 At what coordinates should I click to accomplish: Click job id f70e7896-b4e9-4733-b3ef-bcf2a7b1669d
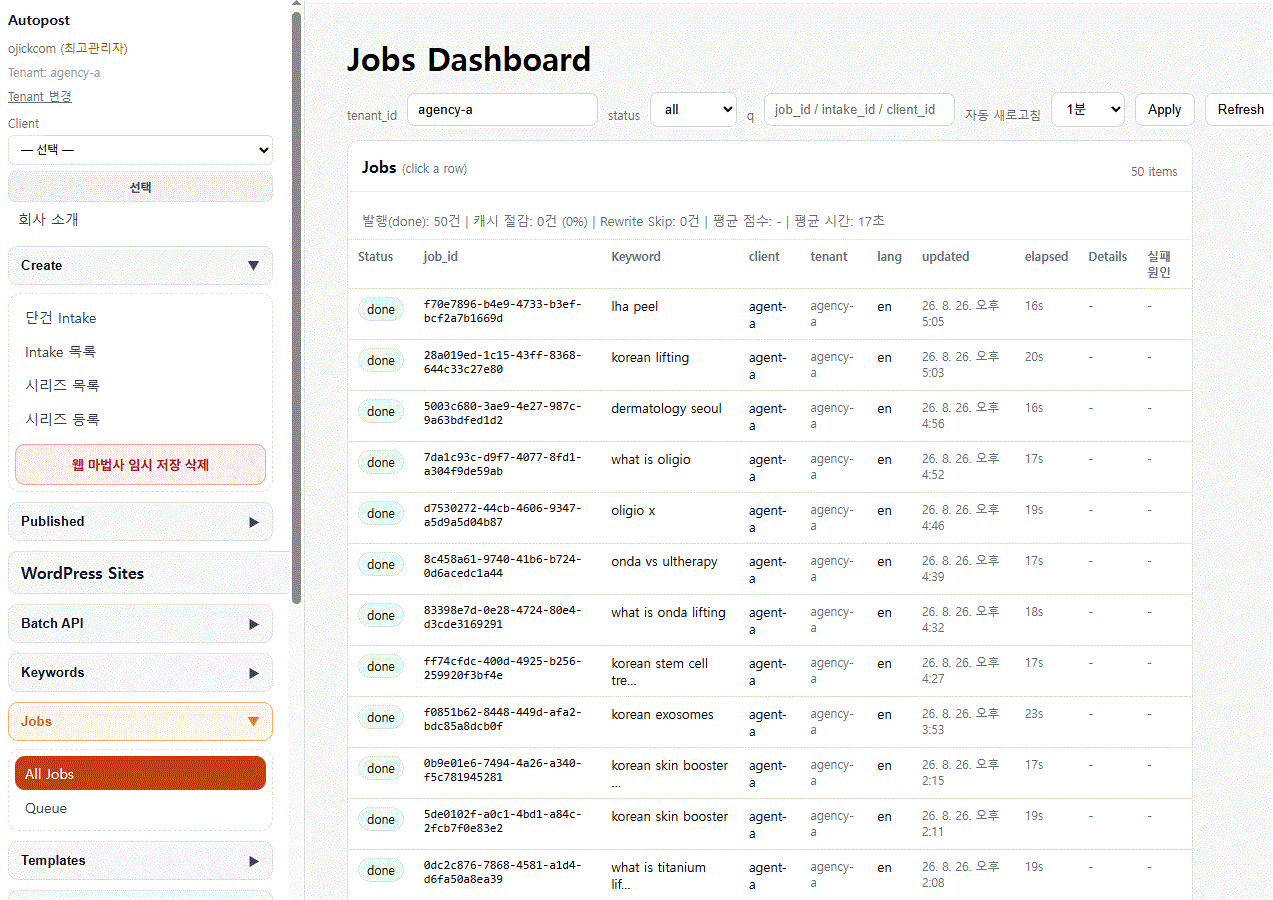(x=502, y=311)
